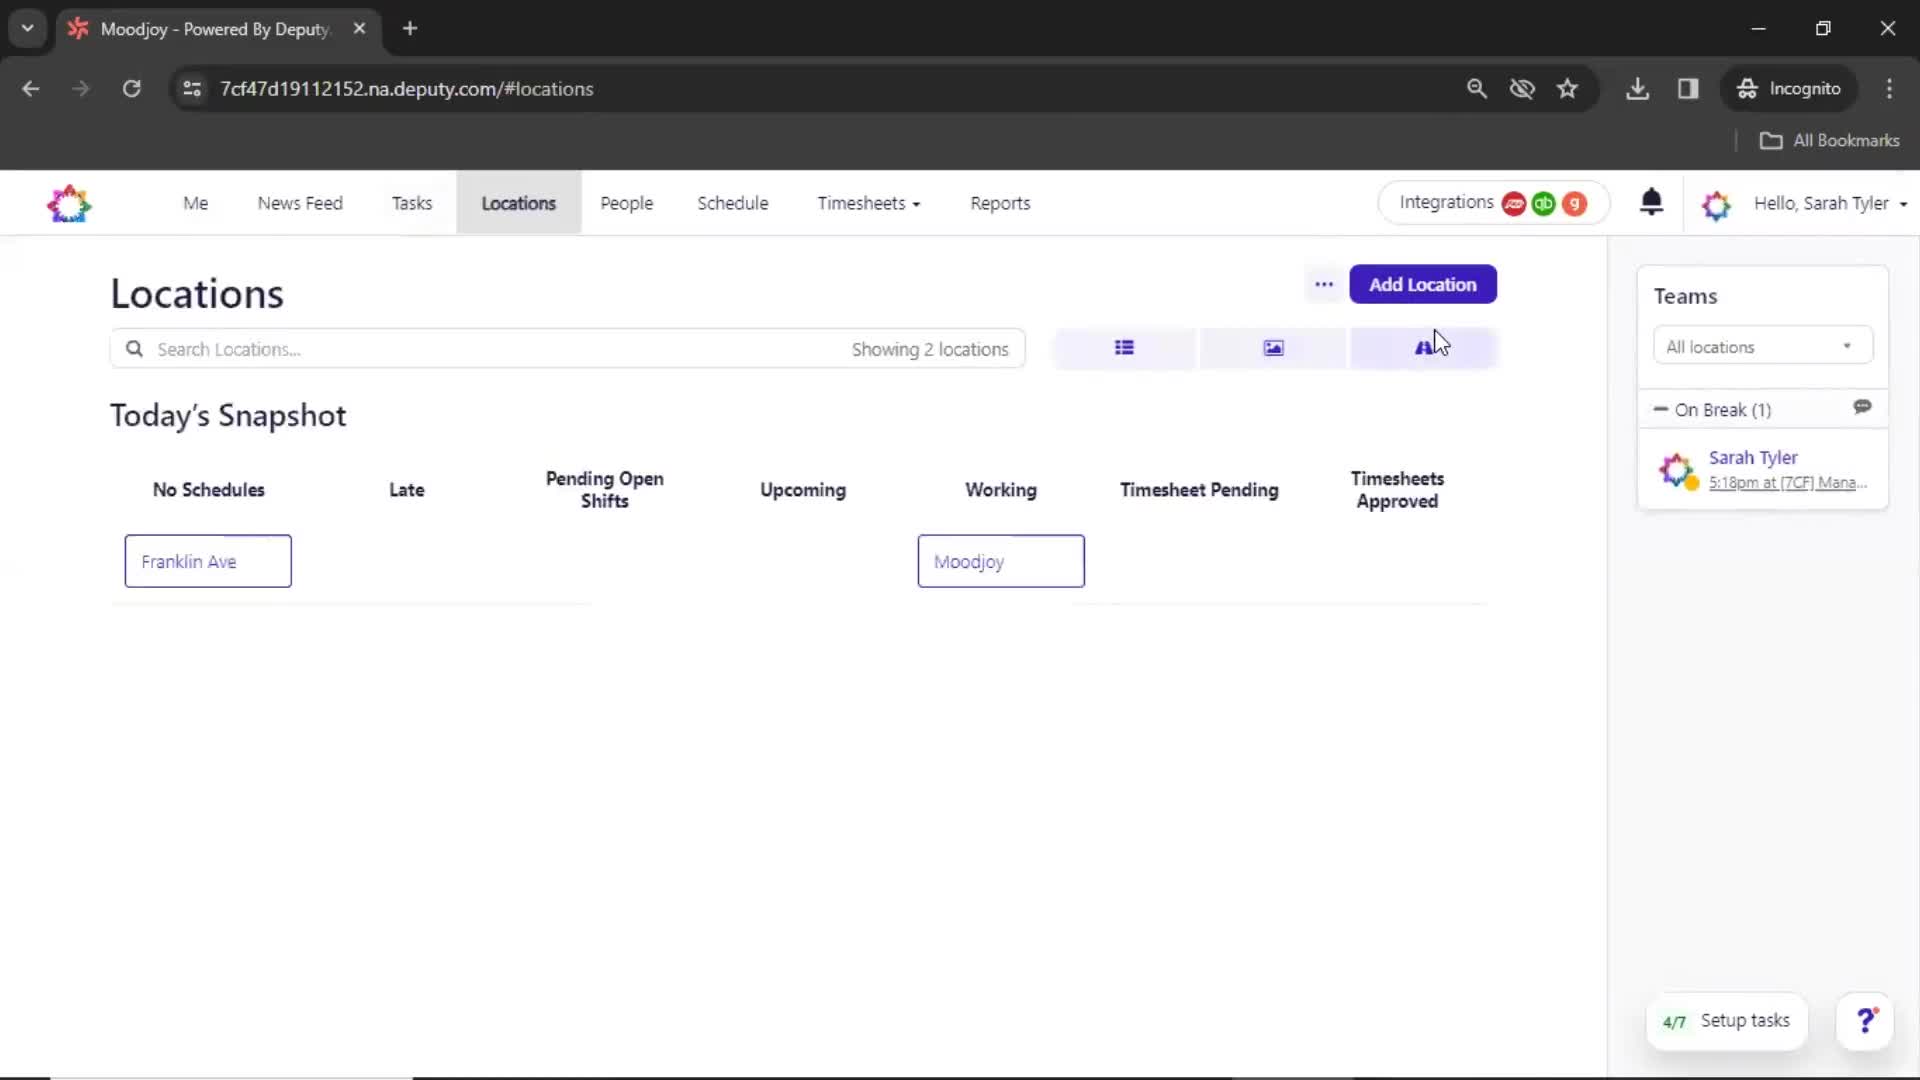This screenshot has height=1080, width=1920.
Task: Open the Tasks tab
Action: (412, 204)
